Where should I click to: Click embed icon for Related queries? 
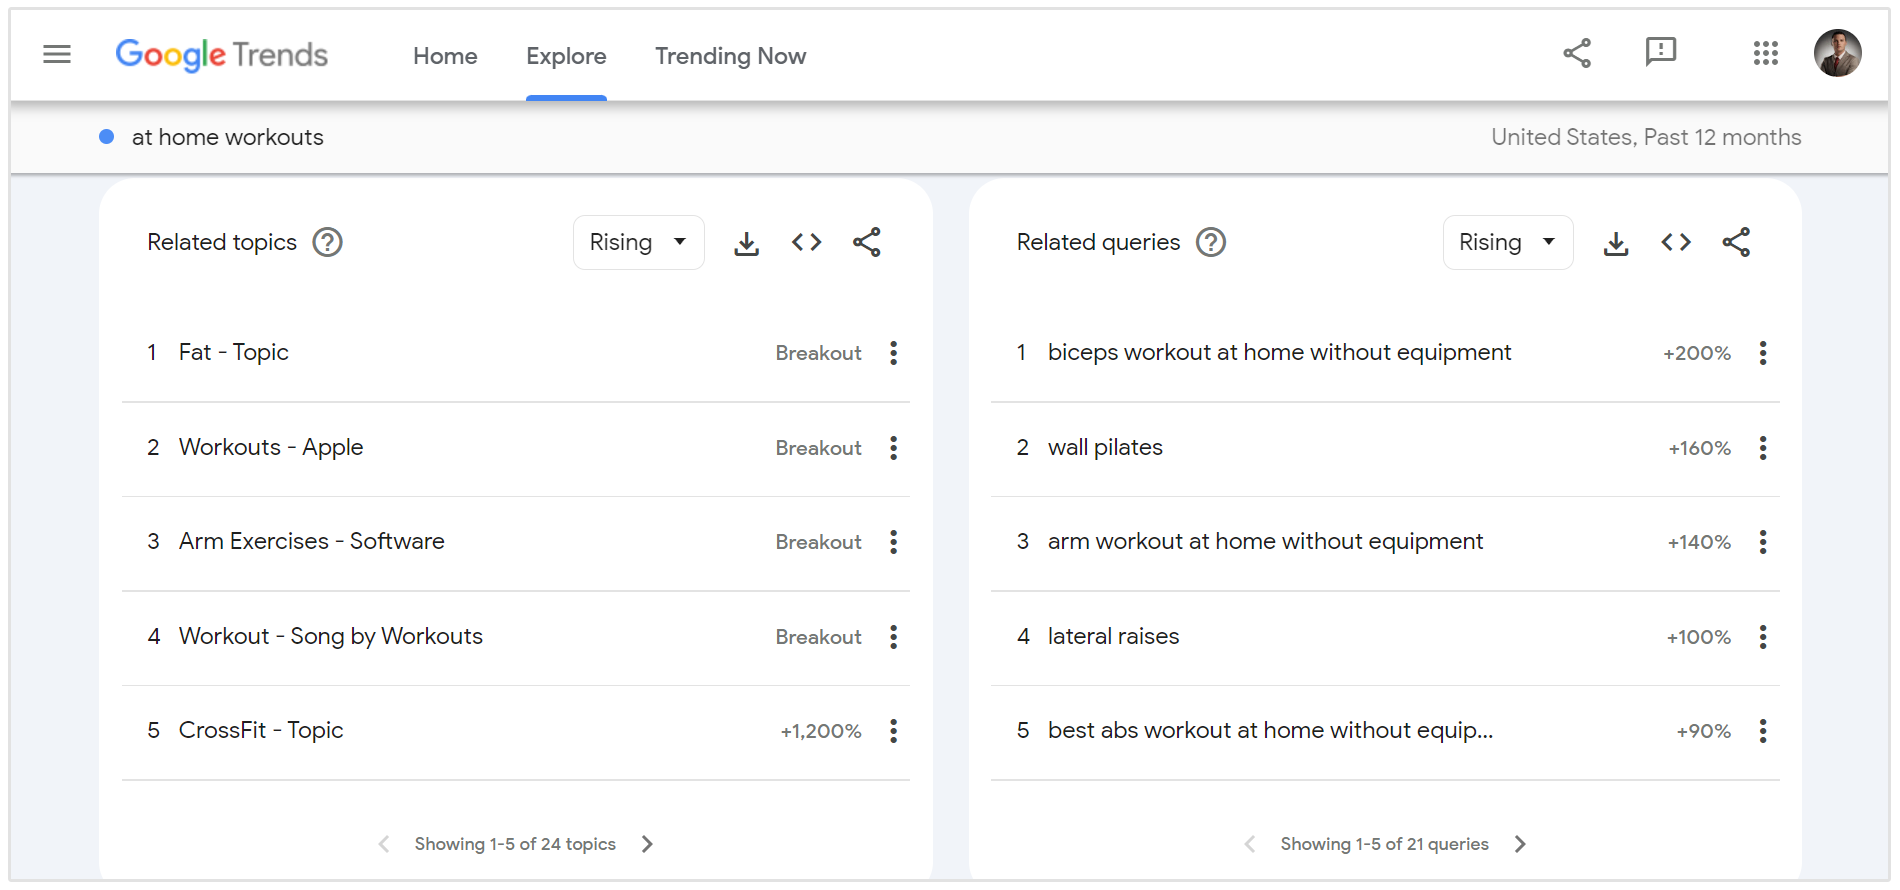1676,242
